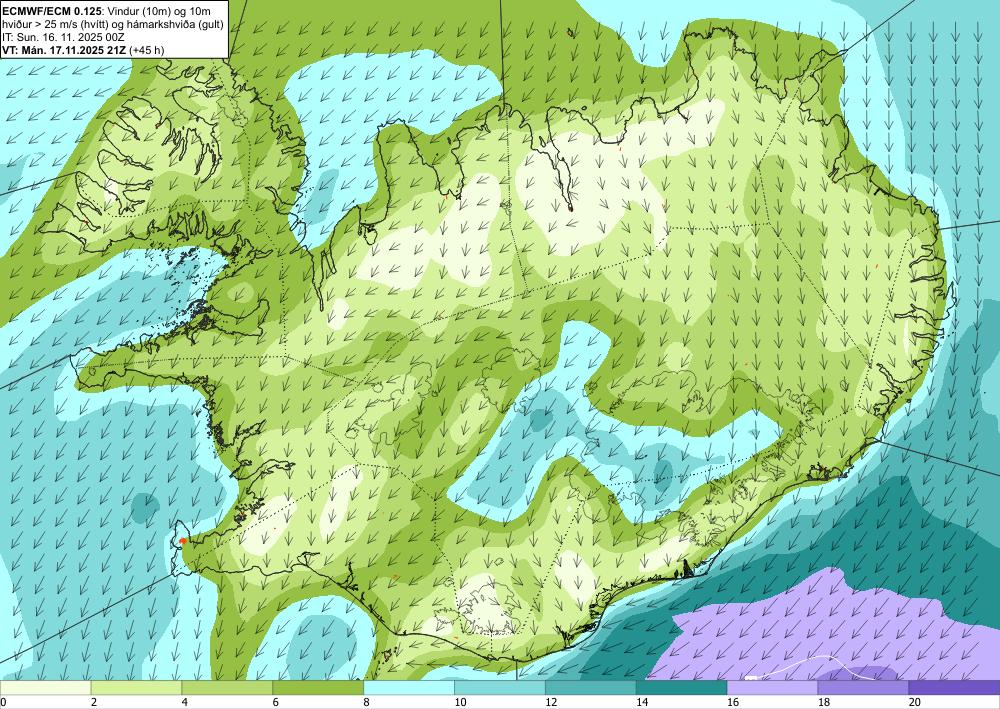Click the pale 0–2 m/s legend swatch
The height and width of the screenshot is (709, 1000).
(x=45, y=688)
